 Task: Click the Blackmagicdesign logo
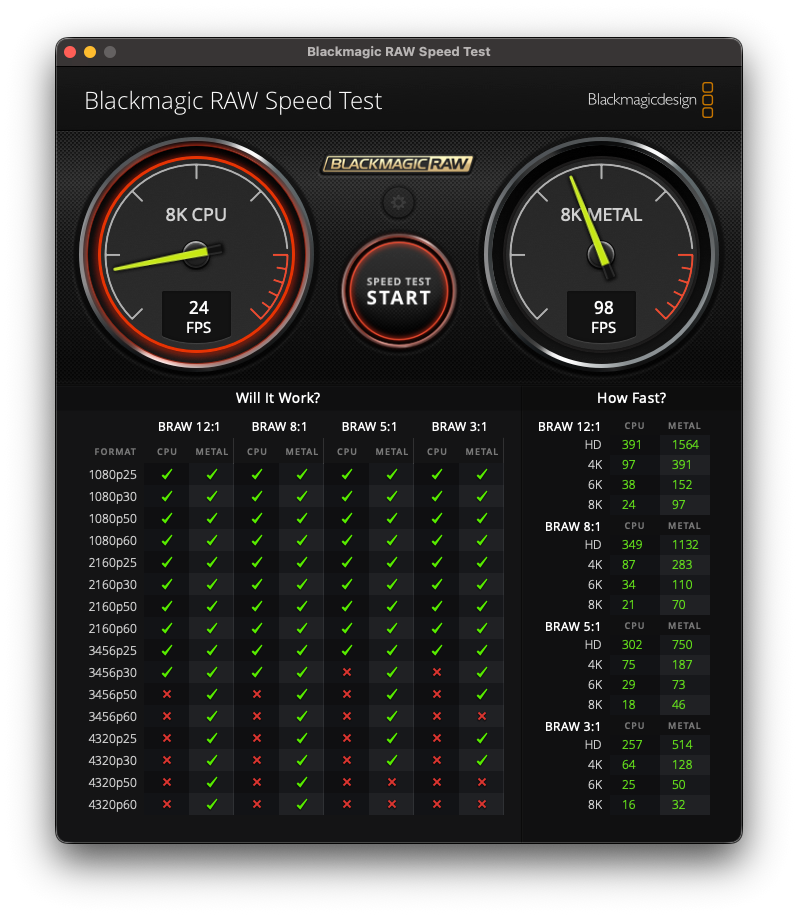pos(650,100)
